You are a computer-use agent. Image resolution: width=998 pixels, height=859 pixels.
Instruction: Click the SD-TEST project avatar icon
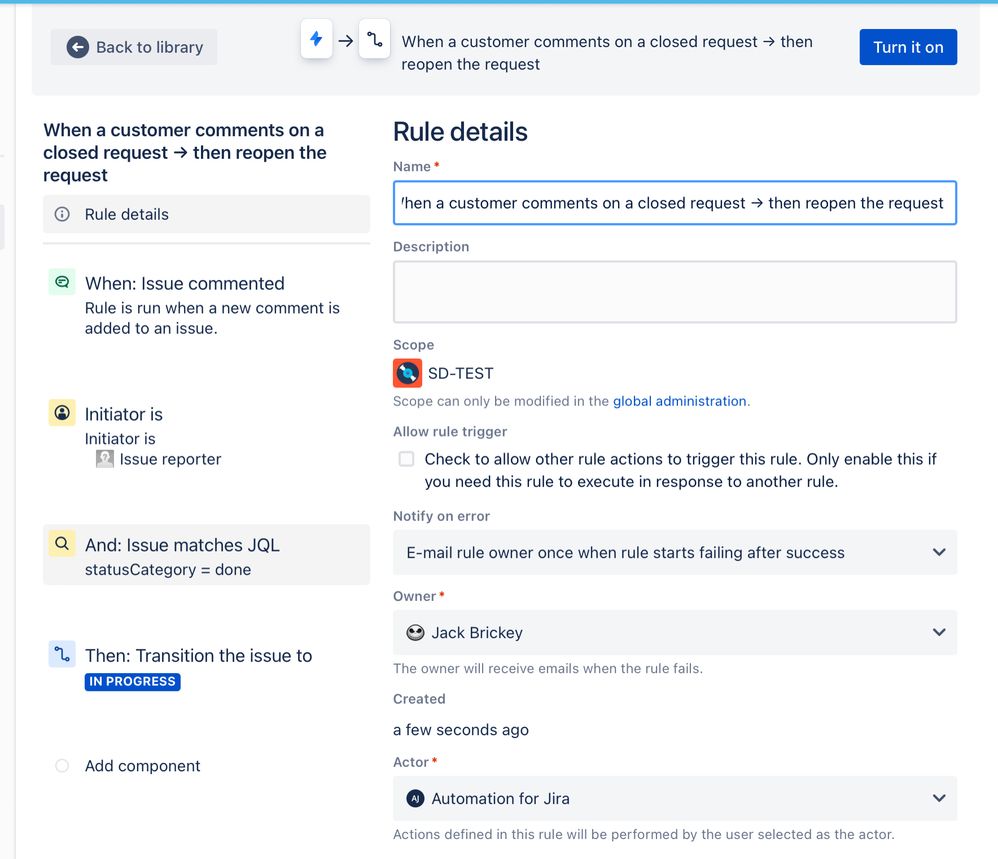407,373
